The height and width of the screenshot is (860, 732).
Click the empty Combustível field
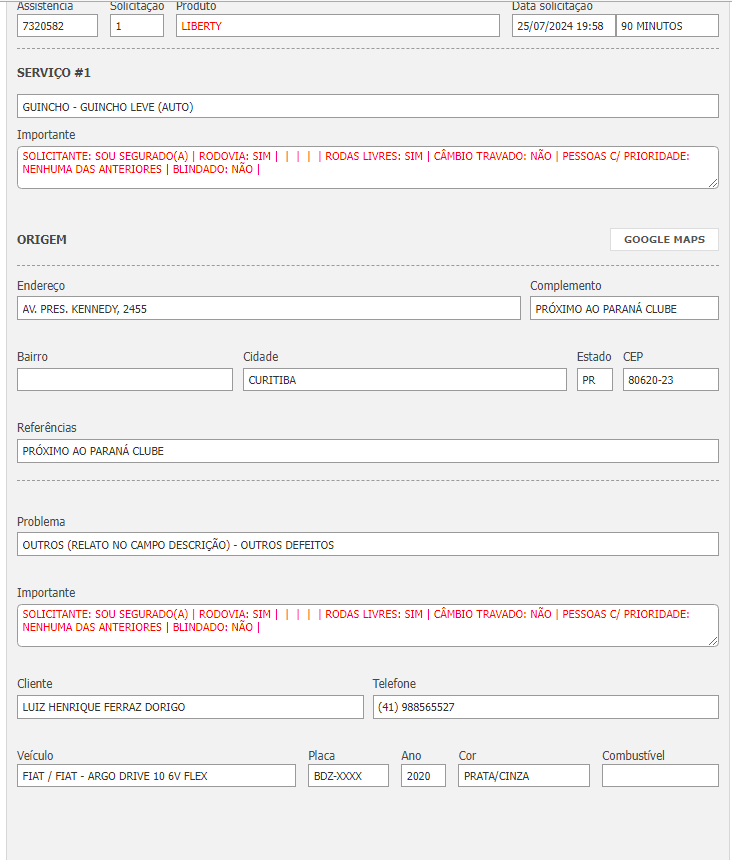660,776
